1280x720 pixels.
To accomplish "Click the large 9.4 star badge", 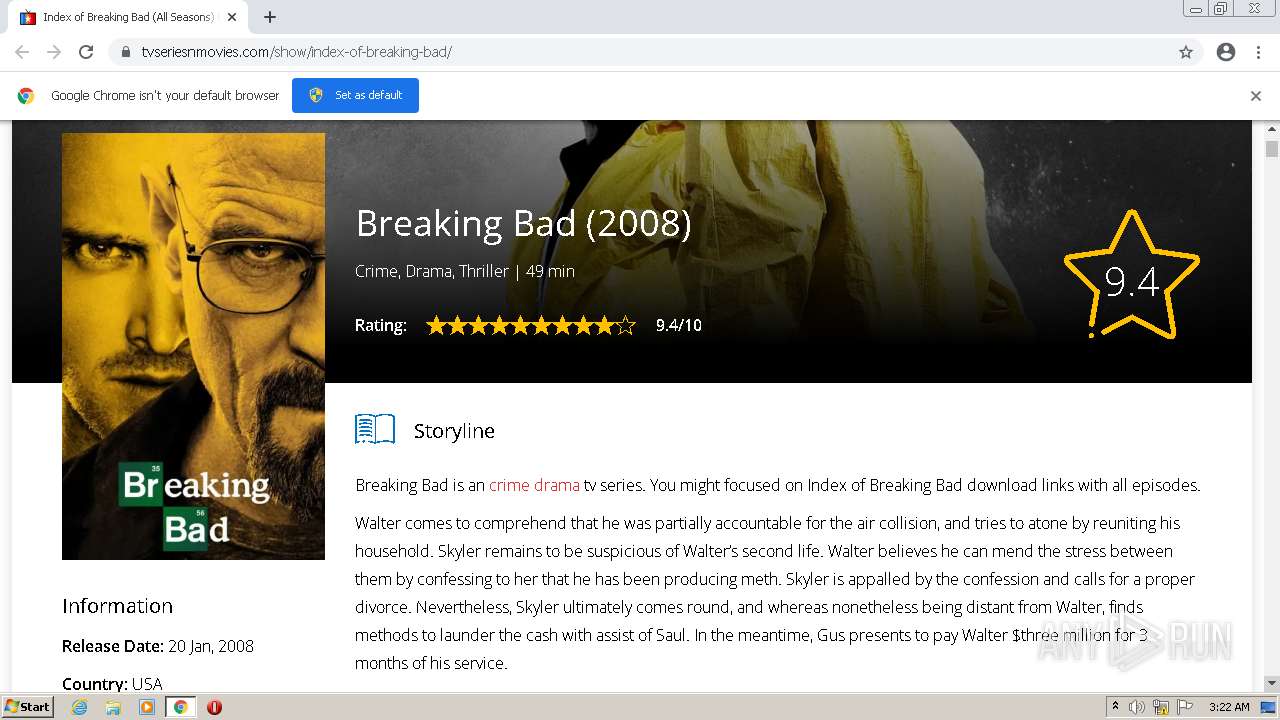I will [x=1131, y=278].
